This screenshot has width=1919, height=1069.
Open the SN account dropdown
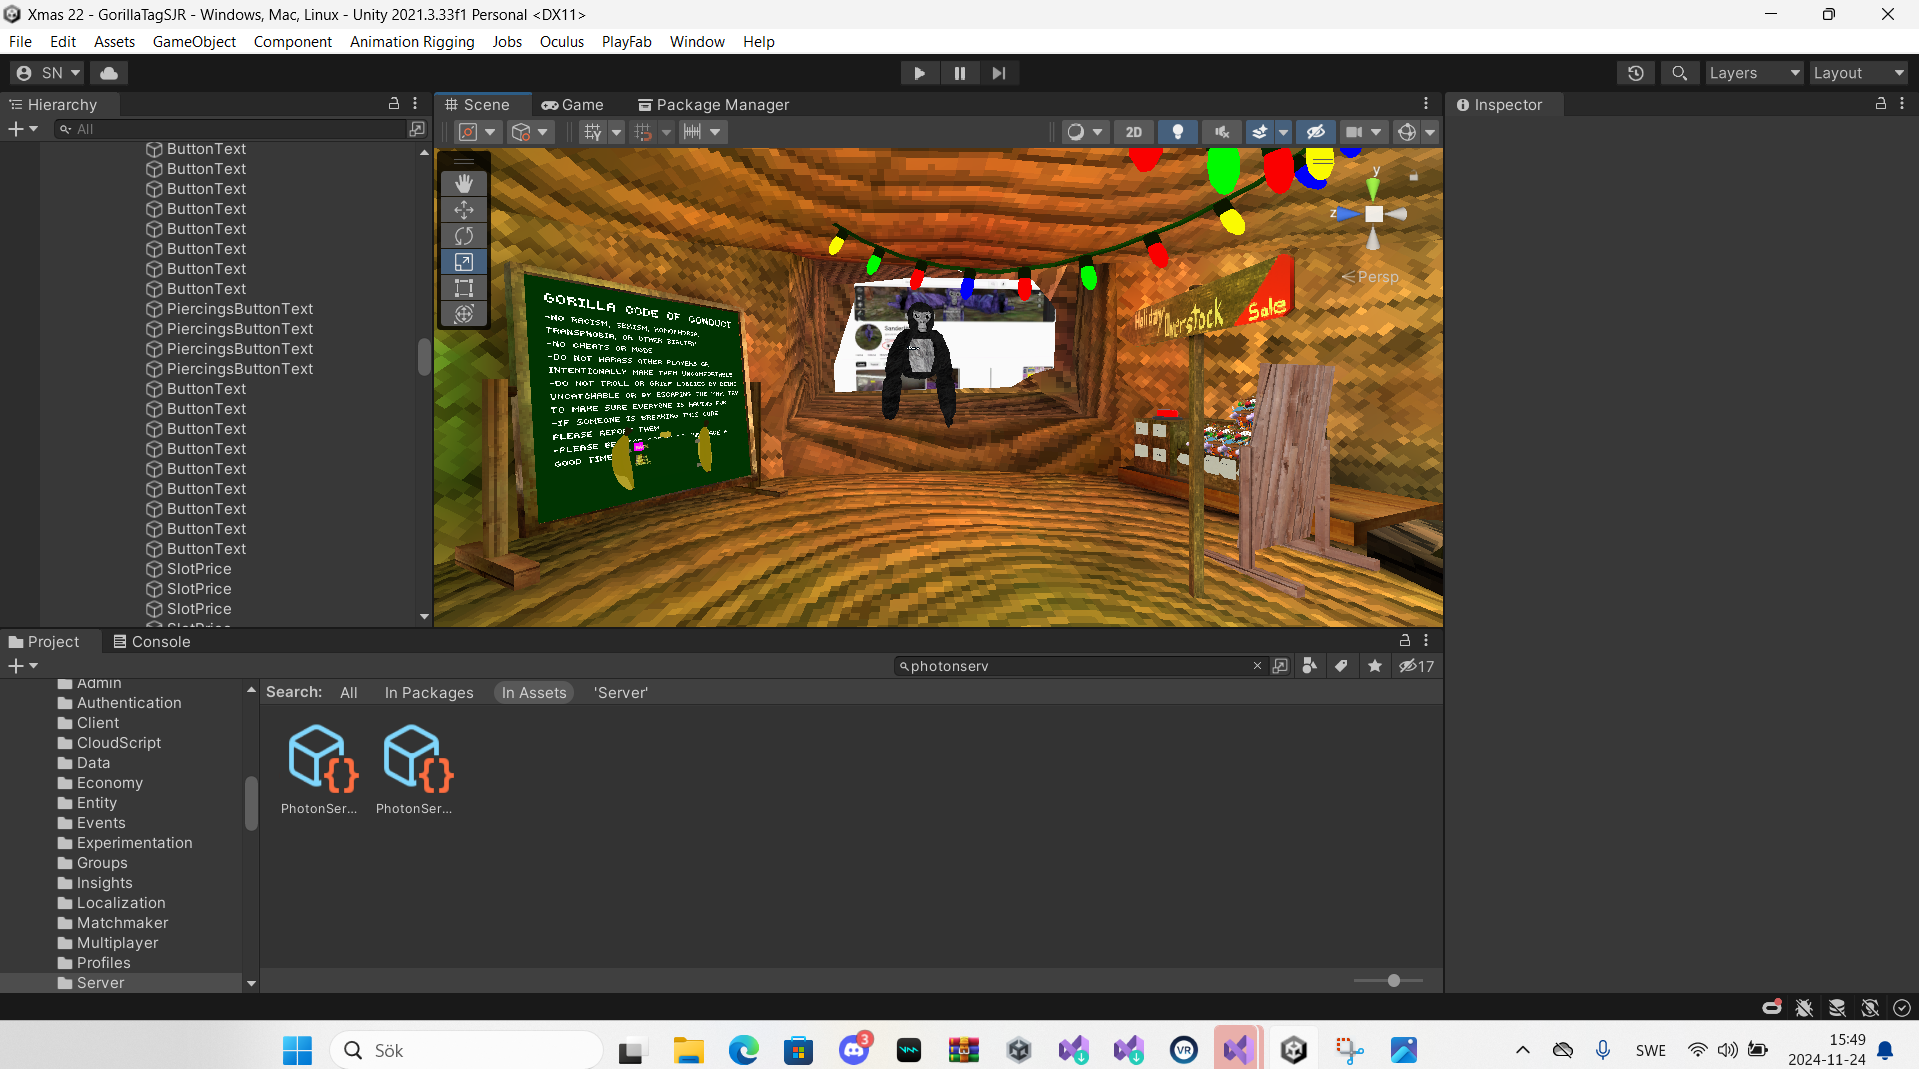(48, 73)
